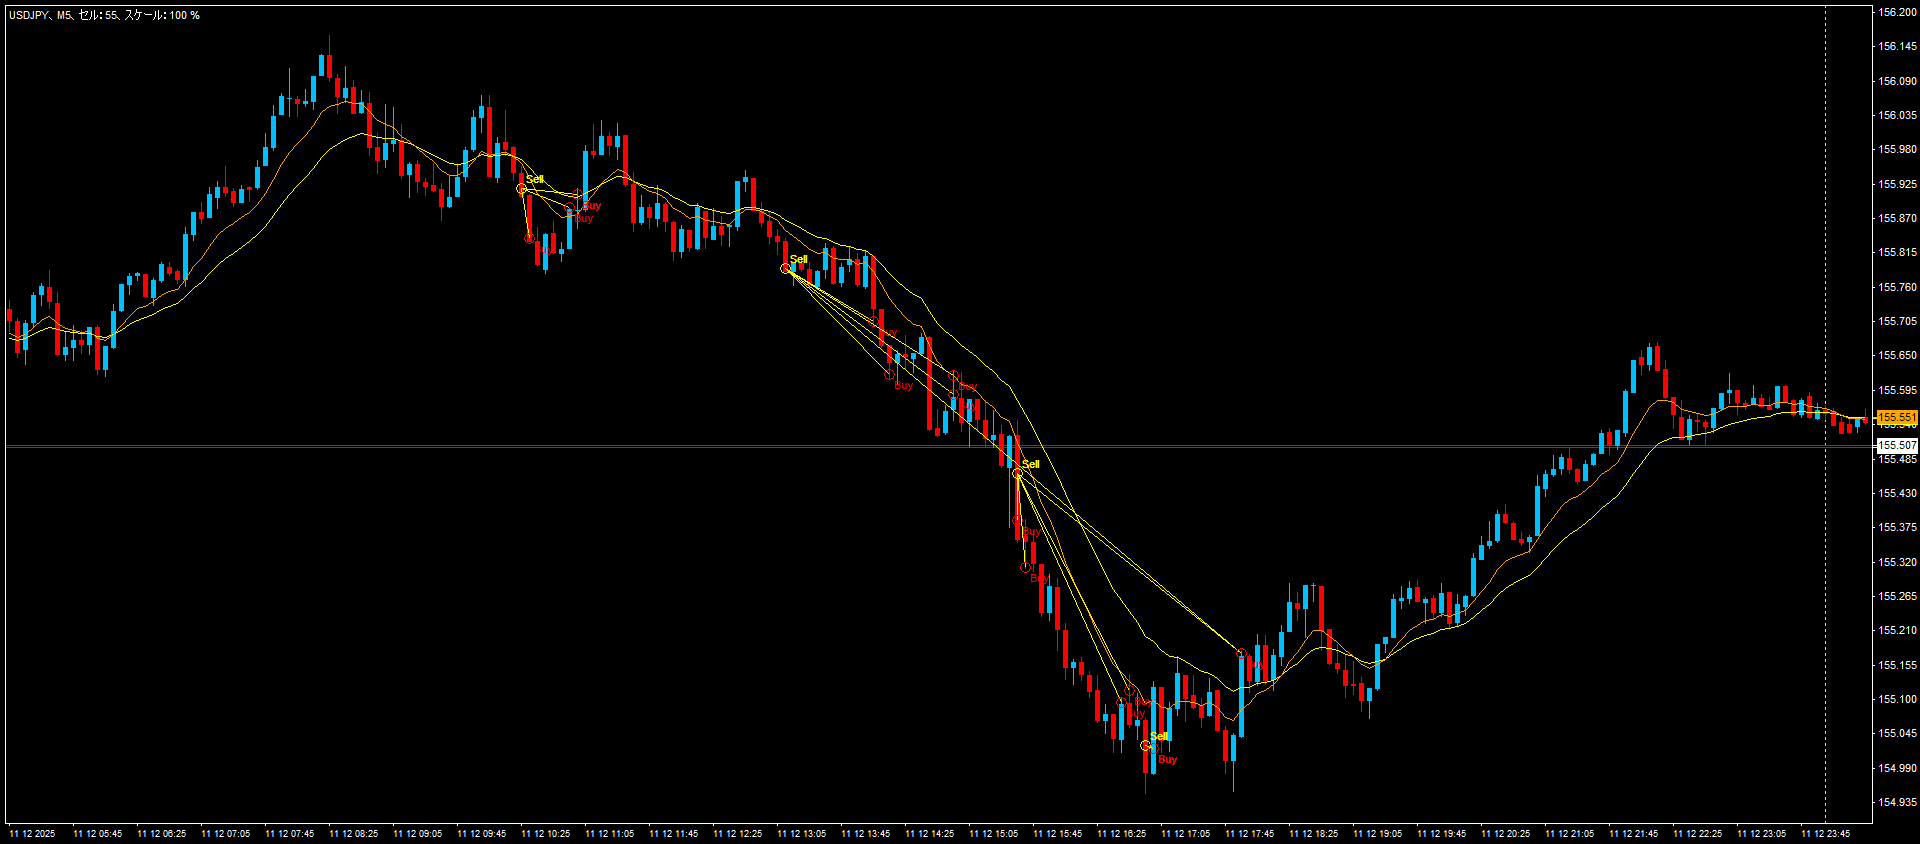The width and height of the screenshot is (1920, 844).
Task: Click the 155.507 price label on the axis
Action: click(x=1896, y=445)
